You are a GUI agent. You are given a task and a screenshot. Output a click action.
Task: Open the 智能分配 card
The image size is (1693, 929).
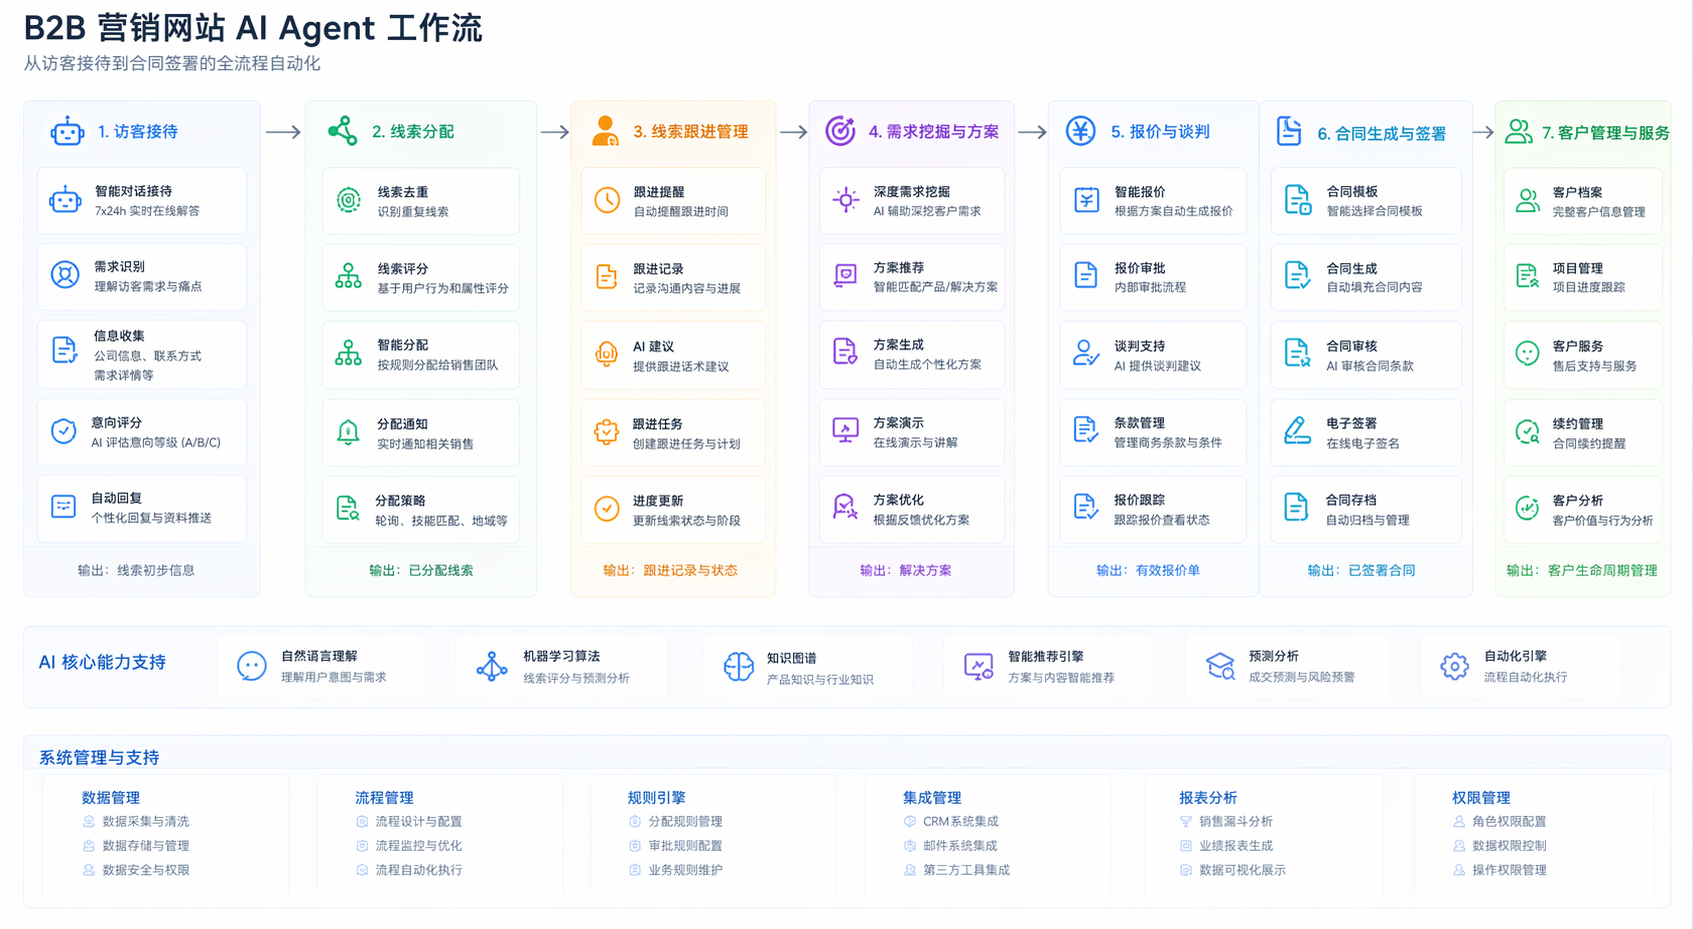(x=421, y=355)
